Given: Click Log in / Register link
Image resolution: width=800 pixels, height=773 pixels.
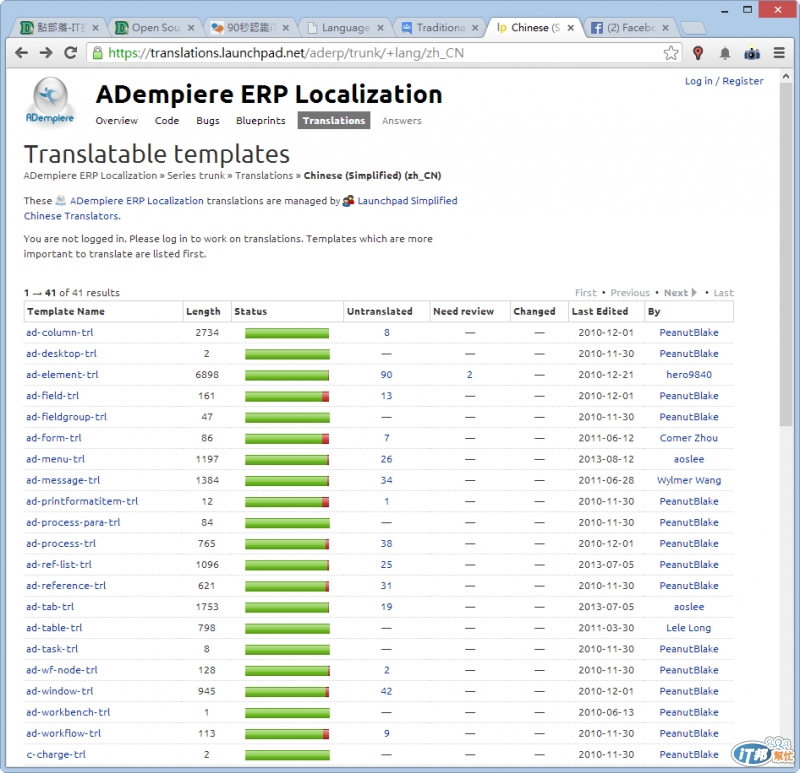Looking at the screenshot, I should point(724,81).
